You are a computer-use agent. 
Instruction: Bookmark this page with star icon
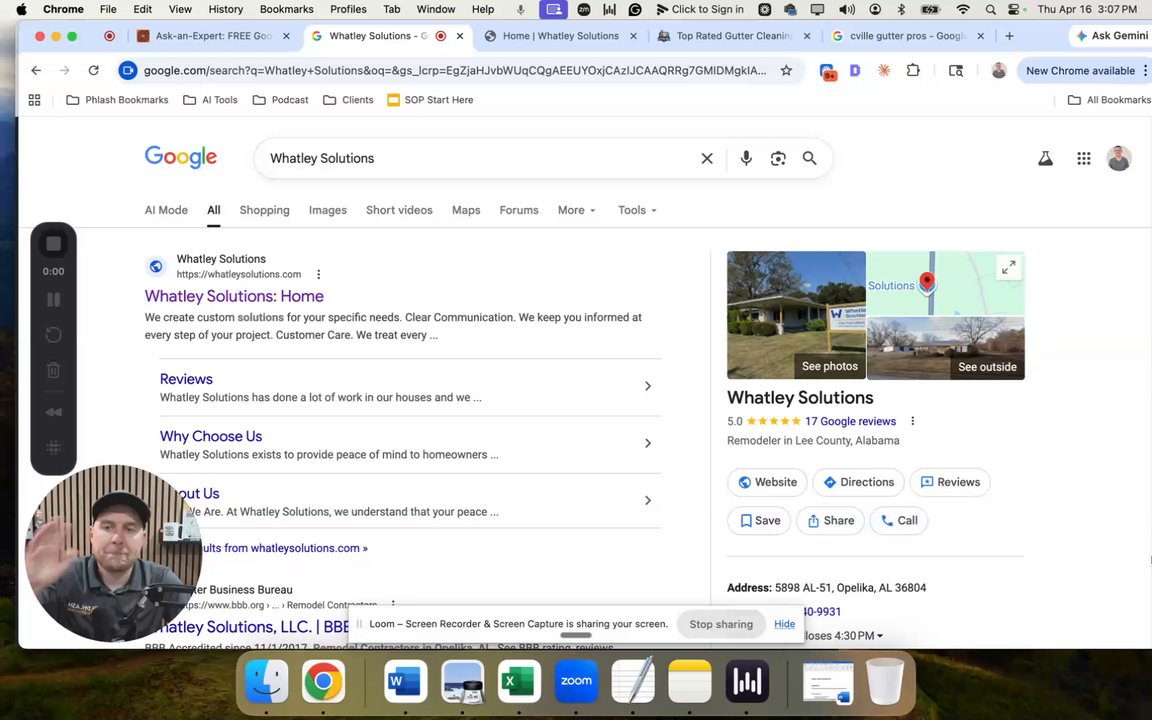(786, 71)
